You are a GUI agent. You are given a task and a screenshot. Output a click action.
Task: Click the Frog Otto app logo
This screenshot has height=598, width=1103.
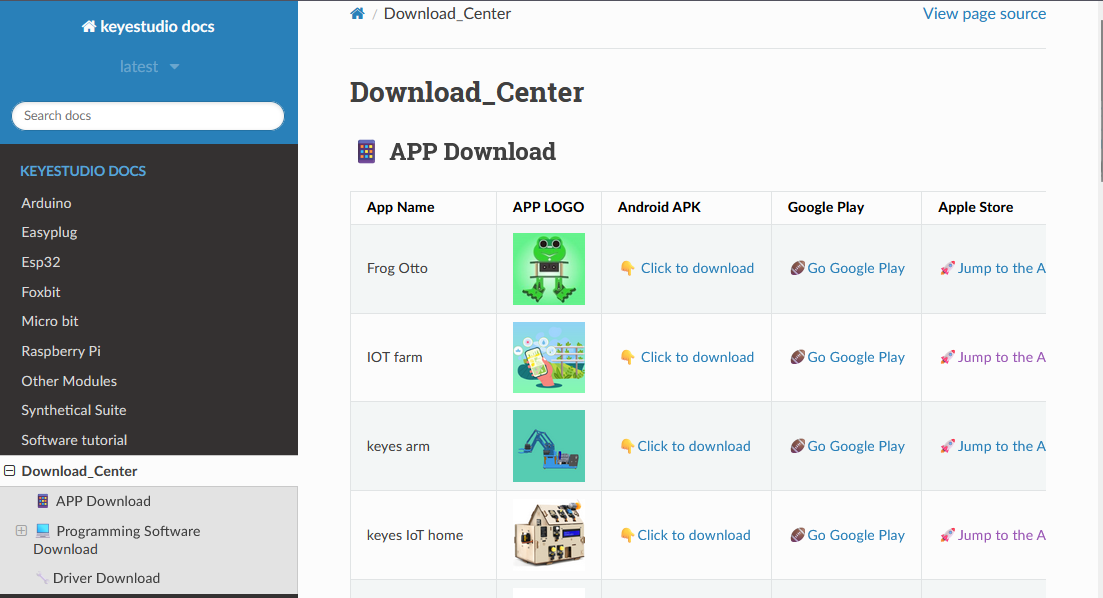click(549, 269)
